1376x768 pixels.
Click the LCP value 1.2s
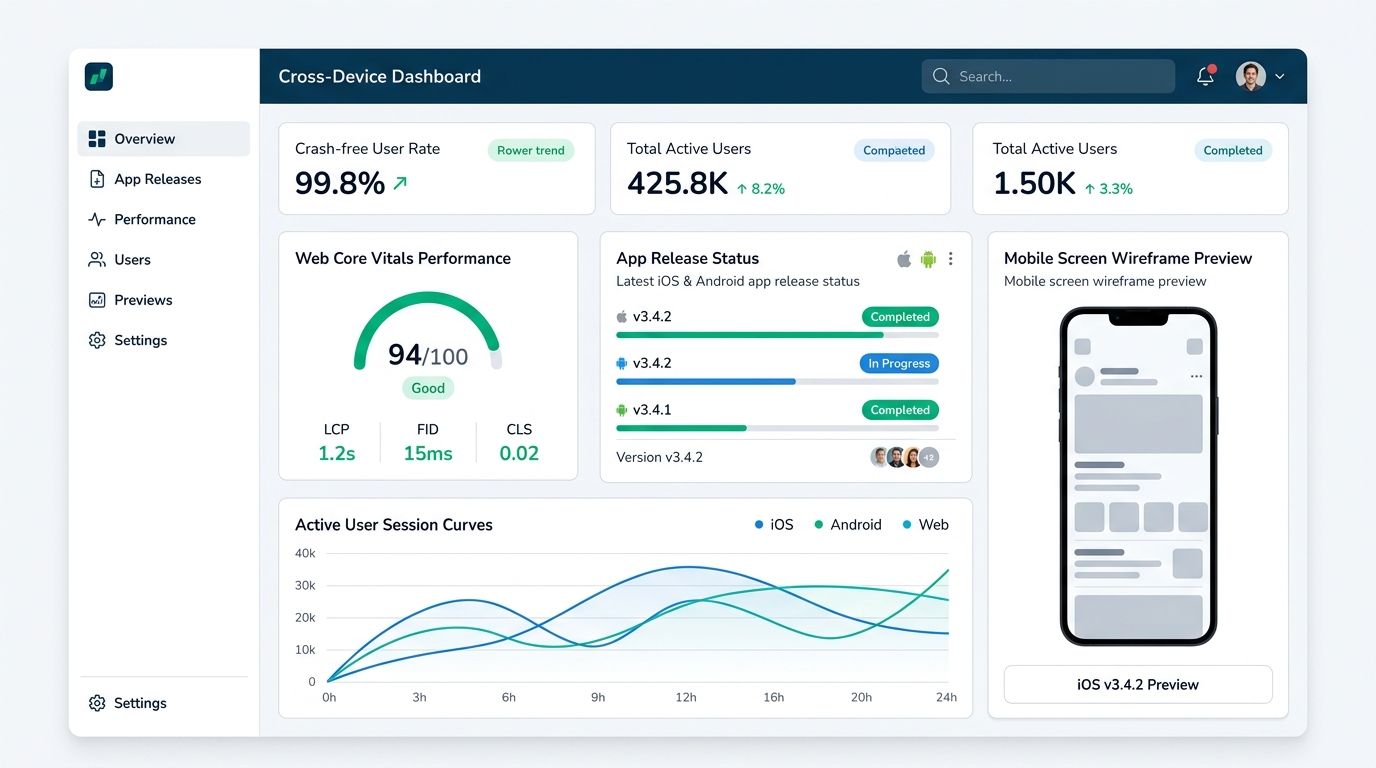coord(337,453)
